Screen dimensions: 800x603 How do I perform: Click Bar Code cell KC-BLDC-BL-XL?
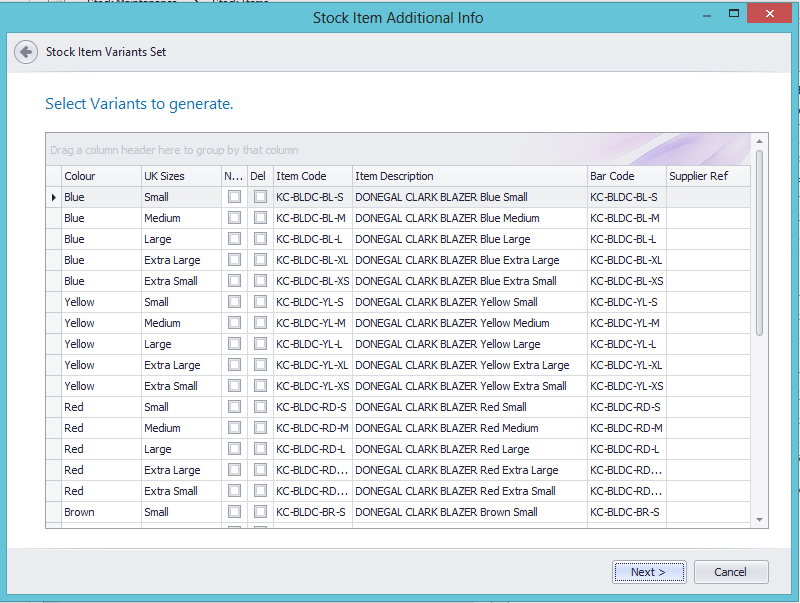[x=627, y=260]
